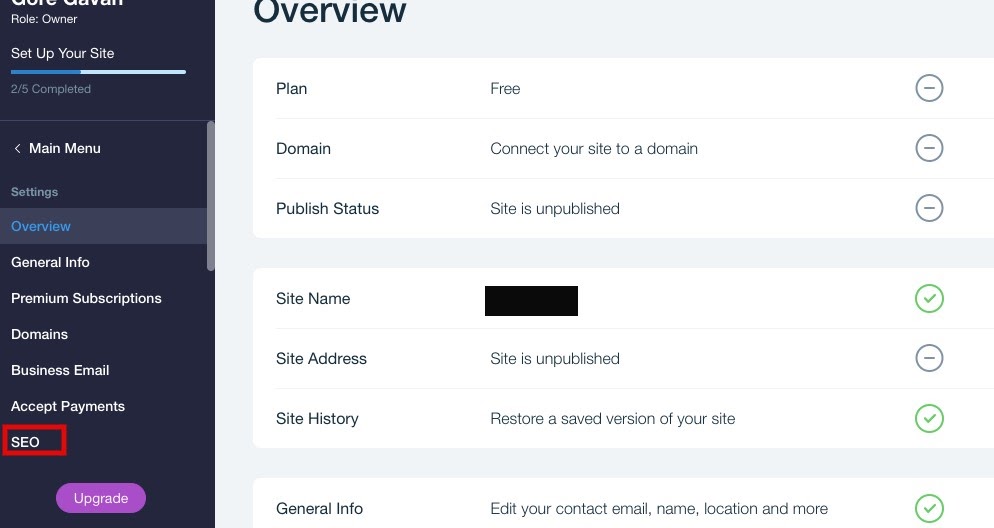Click the minus status icon beside Plan
This screenshot has height=528, width=994.
929,89
